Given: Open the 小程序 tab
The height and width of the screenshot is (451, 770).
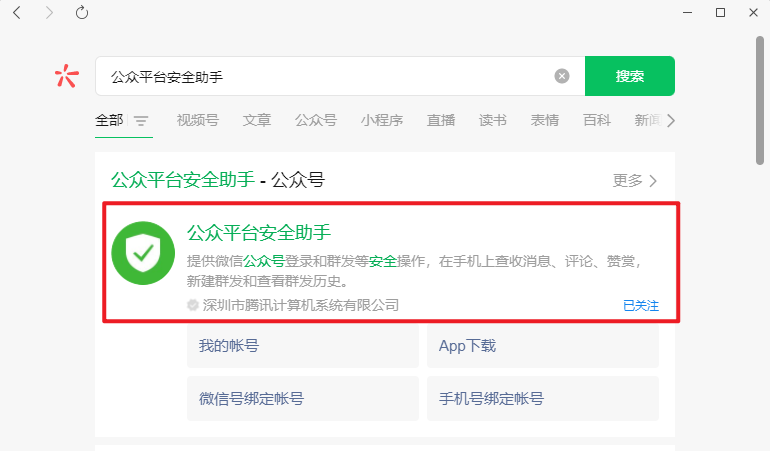Looking at the screenshot, I should coord(382,120).
